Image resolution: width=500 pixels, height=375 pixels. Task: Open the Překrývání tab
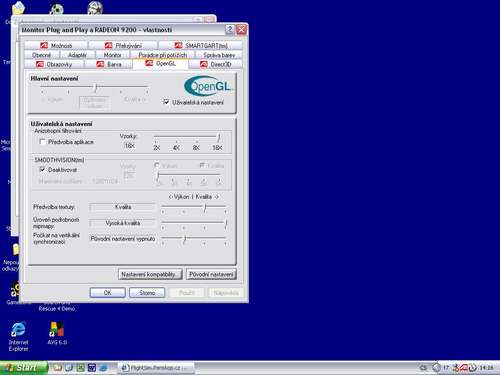(123, 45)
